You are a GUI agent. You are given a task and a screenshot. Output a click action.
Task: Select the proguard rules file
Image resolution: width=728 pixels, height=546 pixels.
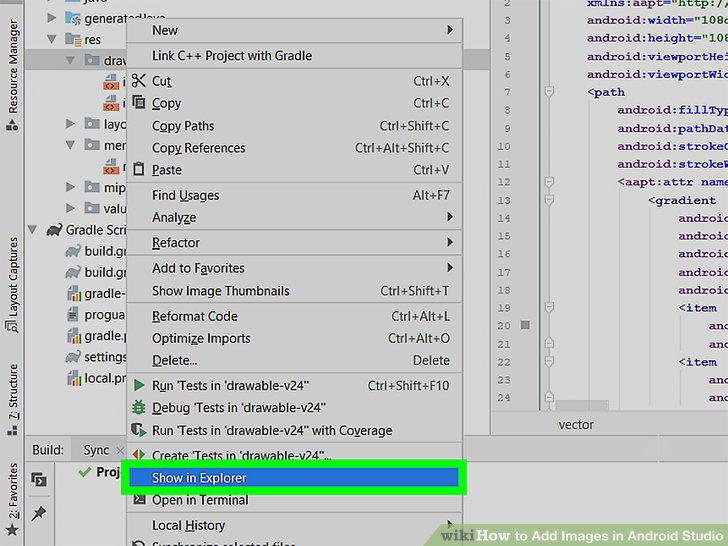(x=97, y=315)
